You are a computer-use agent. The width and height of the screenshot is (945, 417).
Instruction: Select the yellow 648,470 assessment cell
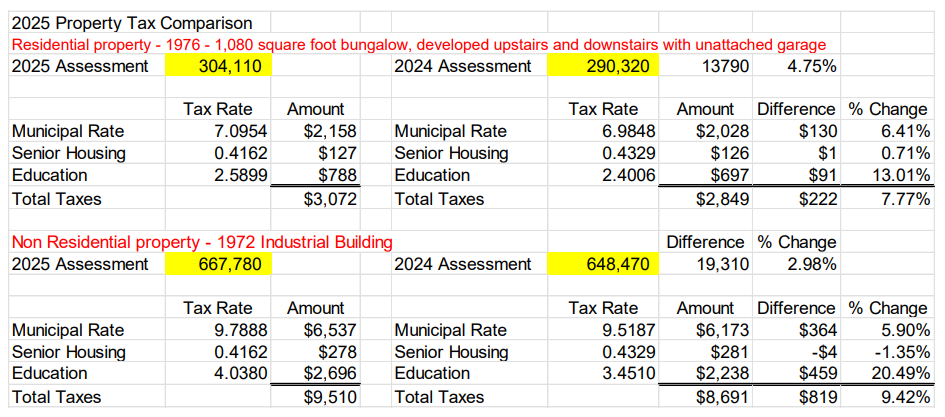point(603,264)
